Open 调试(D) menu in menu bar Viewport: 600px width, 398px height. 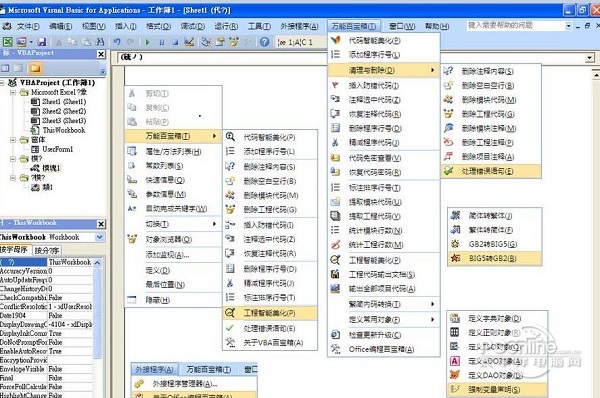192,26
